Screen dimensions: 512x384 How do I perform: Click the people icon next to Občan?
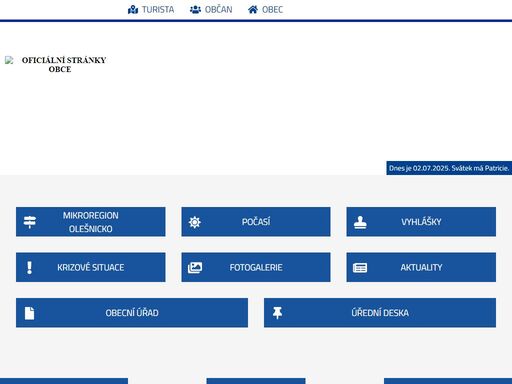[195, 10]
